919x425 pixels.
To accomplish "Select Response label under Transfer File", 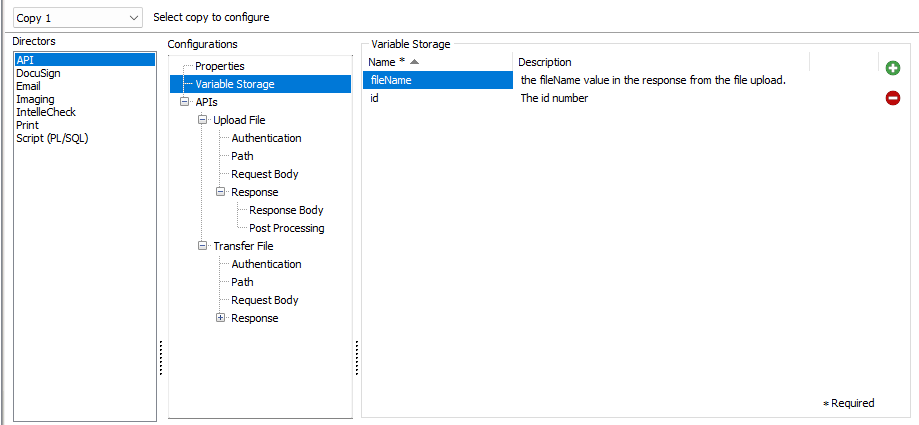I will 254,318.
